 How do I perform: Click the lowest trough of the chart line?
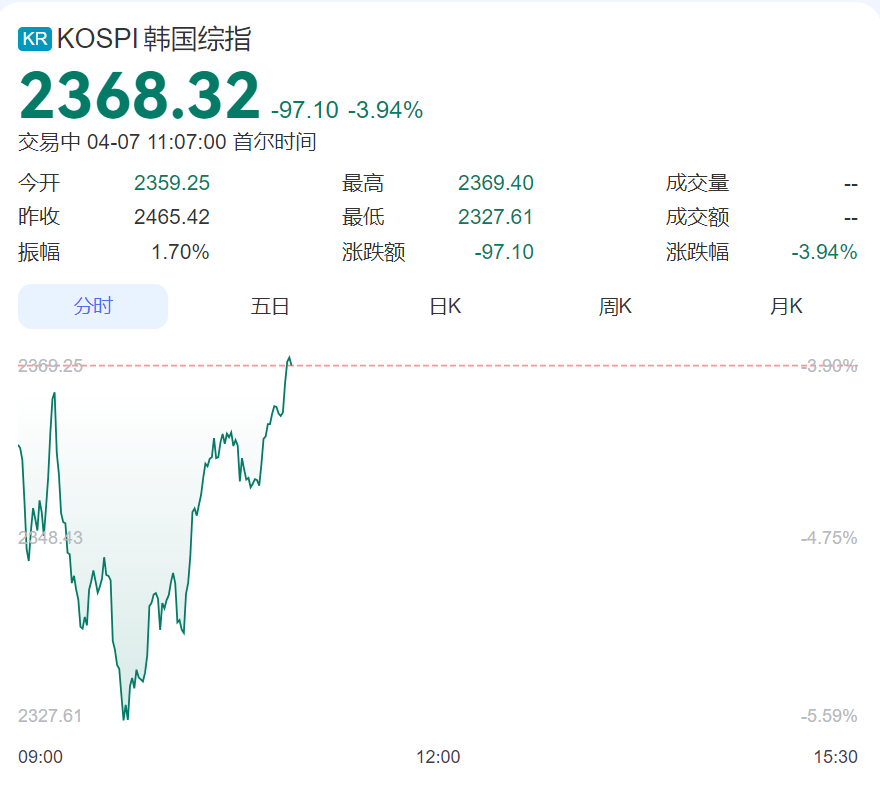tap(125, 717)
